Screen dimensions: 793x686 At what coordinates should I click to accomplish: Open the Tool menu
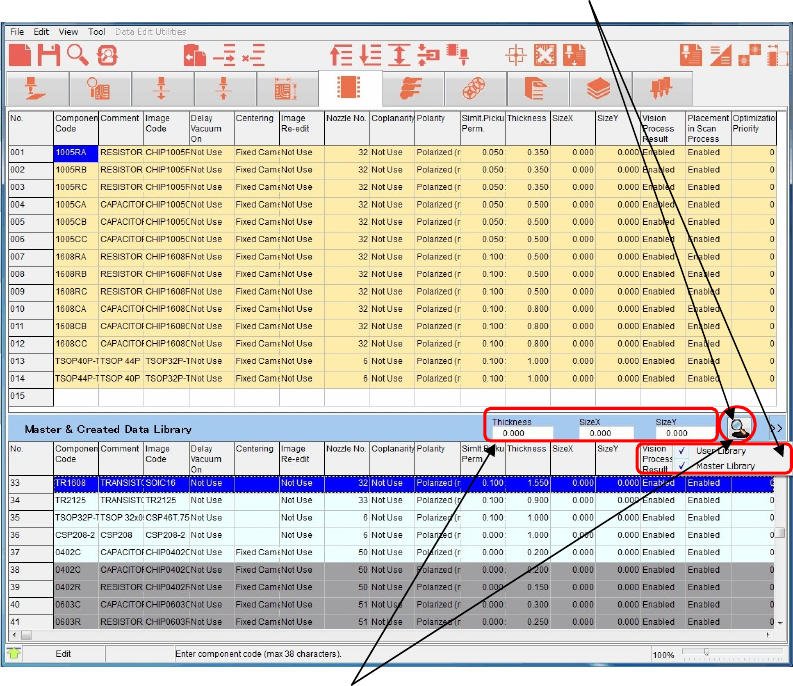pyautogui.click(x=96, y=32)
